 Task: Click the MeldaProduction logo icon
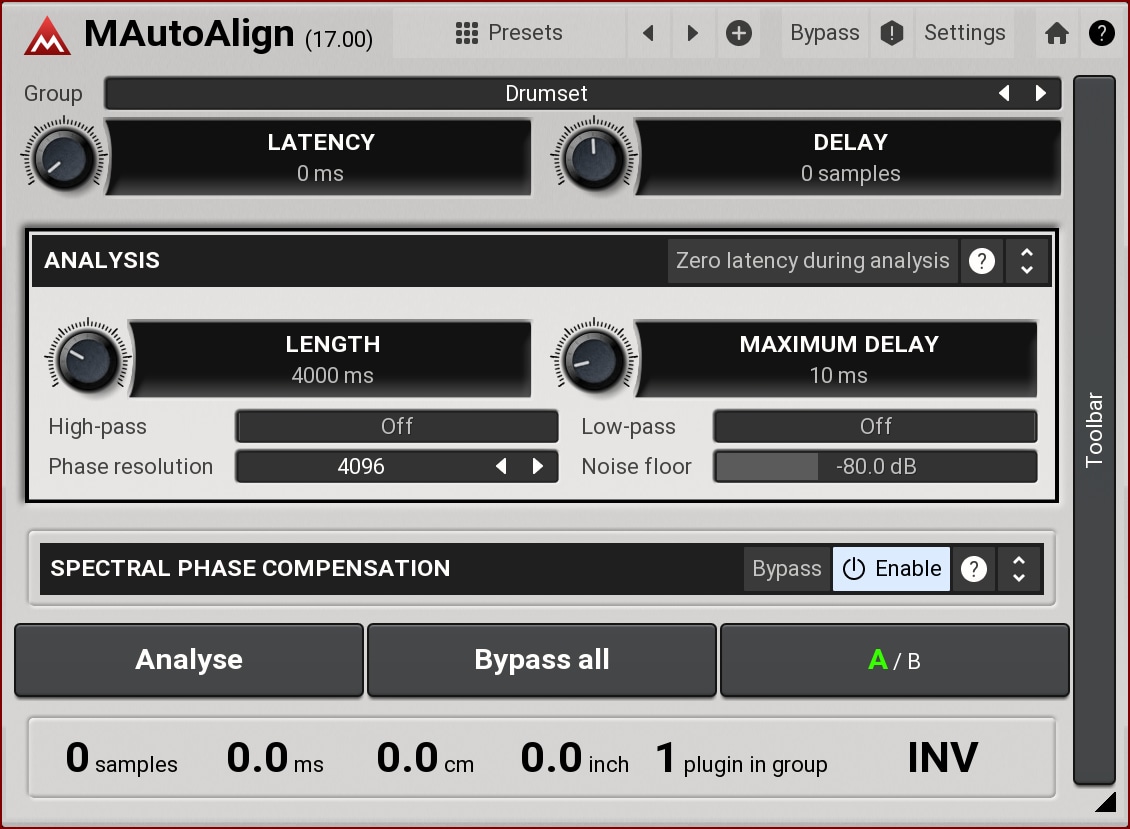click(x=47, y=36)
